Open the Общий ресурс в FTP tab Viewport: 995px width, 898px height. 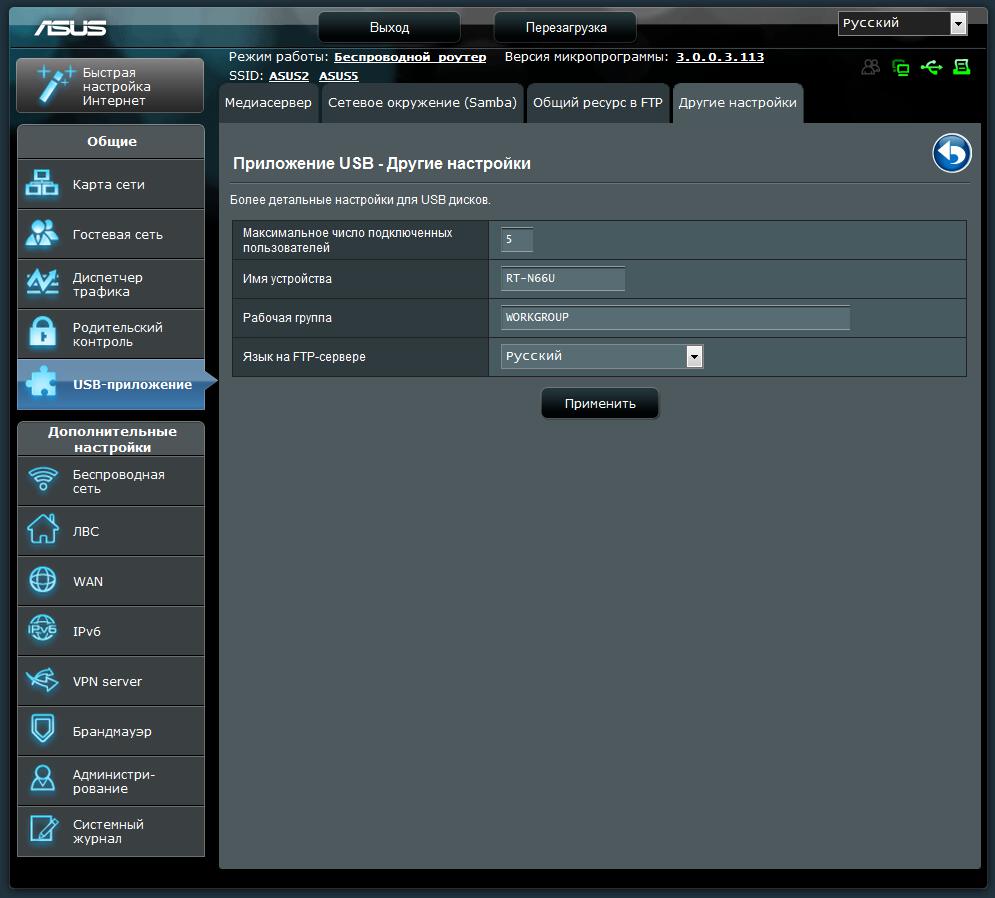pyautogui.click(x=598, y=103)
